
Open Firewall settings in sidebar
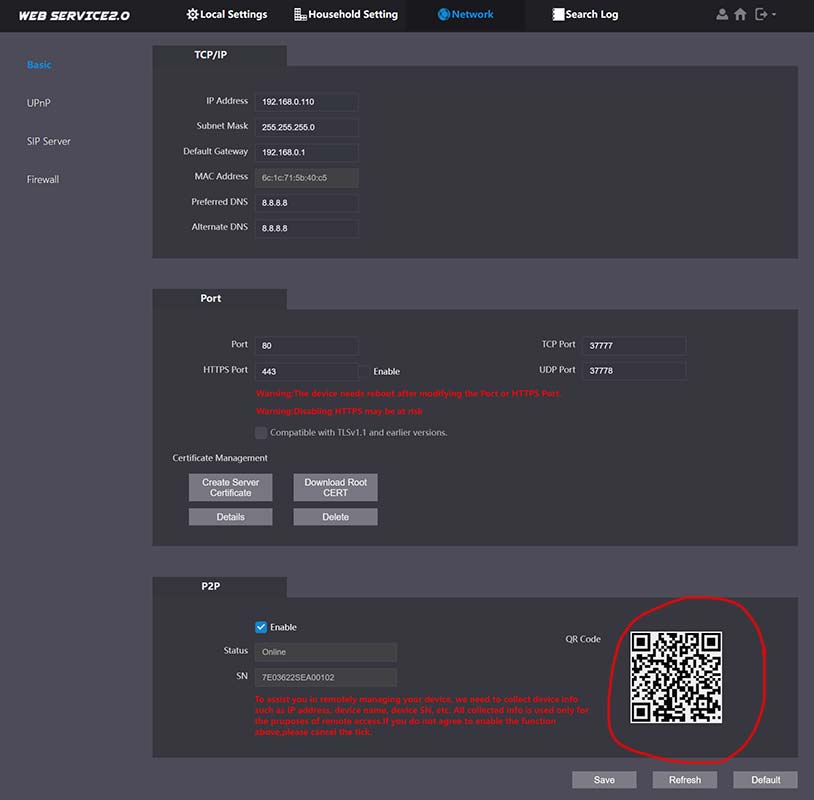[x=43, y=179]
